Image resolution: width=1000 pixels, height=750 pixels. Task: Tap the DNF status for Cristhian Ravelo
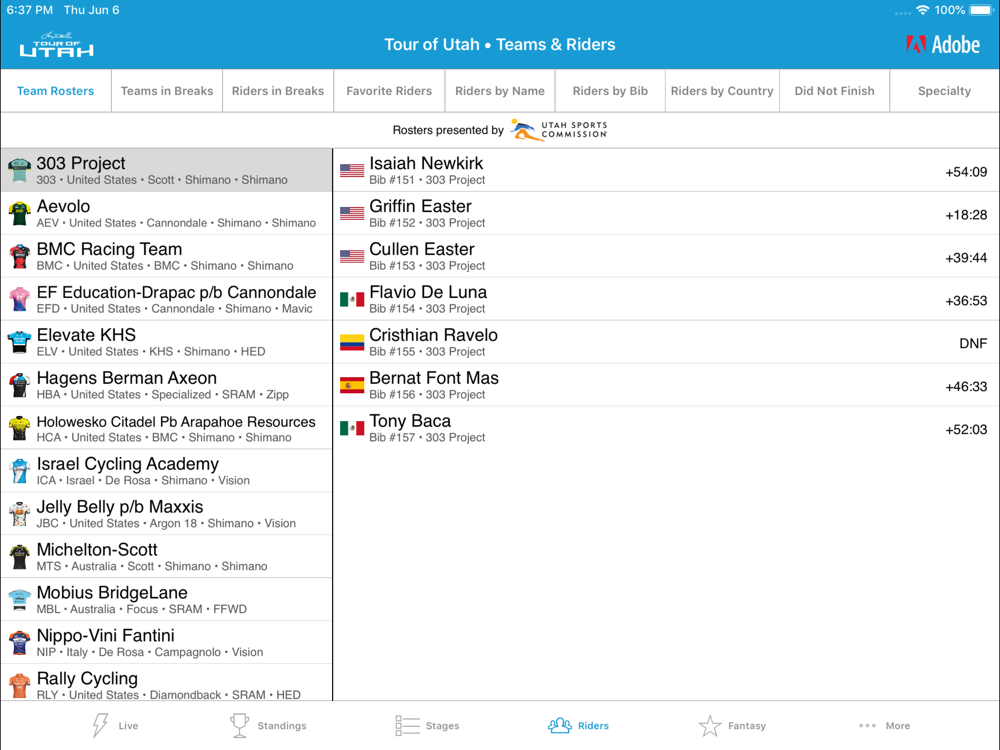click(973, 344)
